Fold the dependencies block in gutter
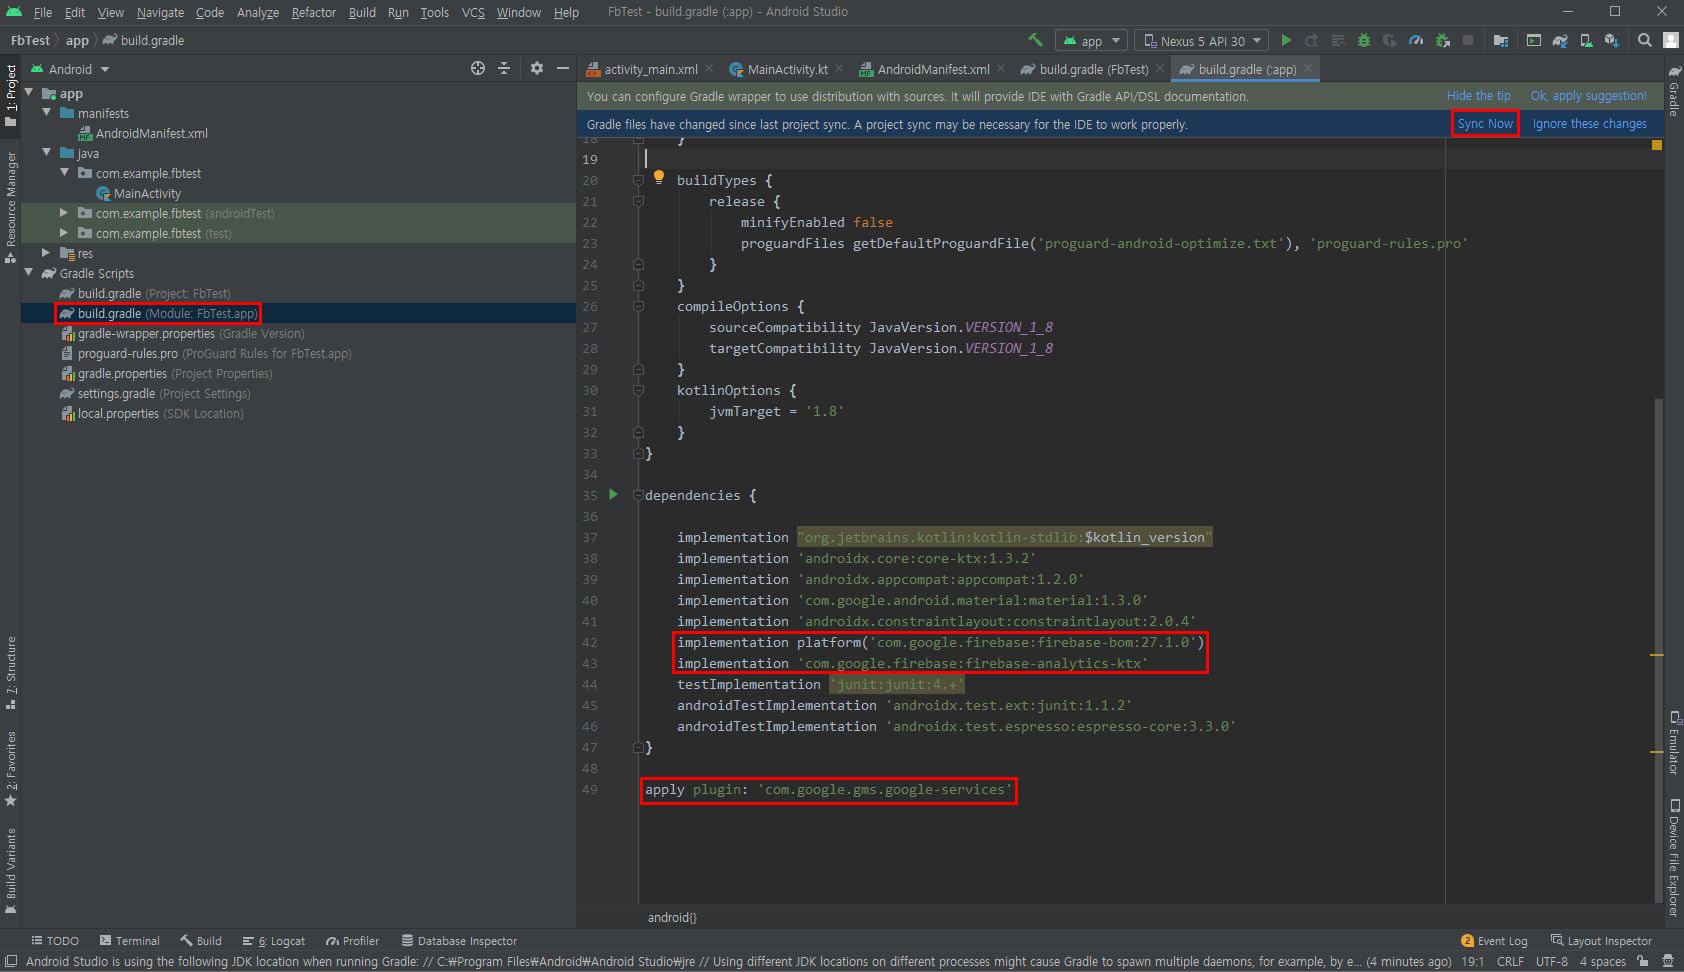 pyautogui.click(x=638, y=495)
